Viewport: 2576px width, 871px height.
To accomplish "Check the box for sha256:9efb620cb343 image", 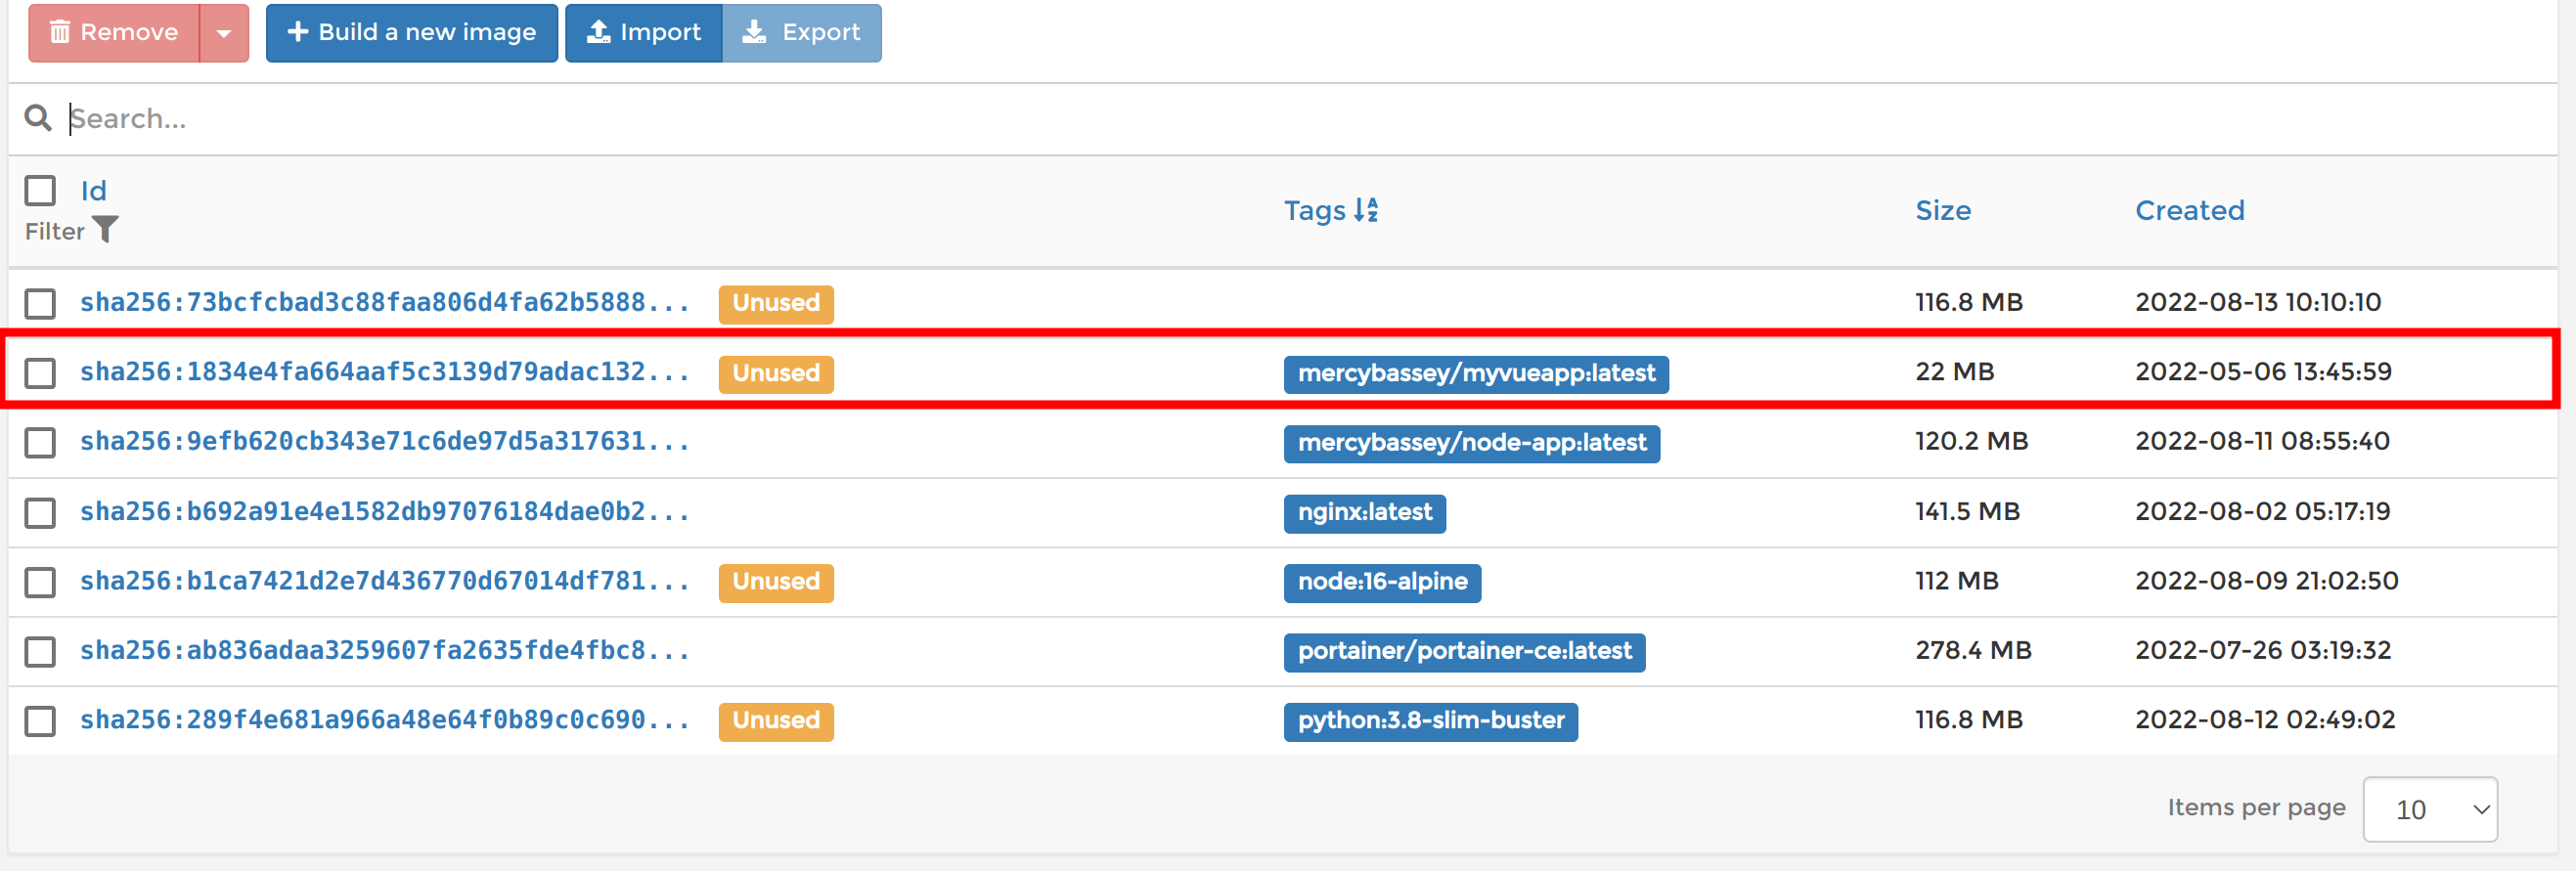I will click(40, 442).
